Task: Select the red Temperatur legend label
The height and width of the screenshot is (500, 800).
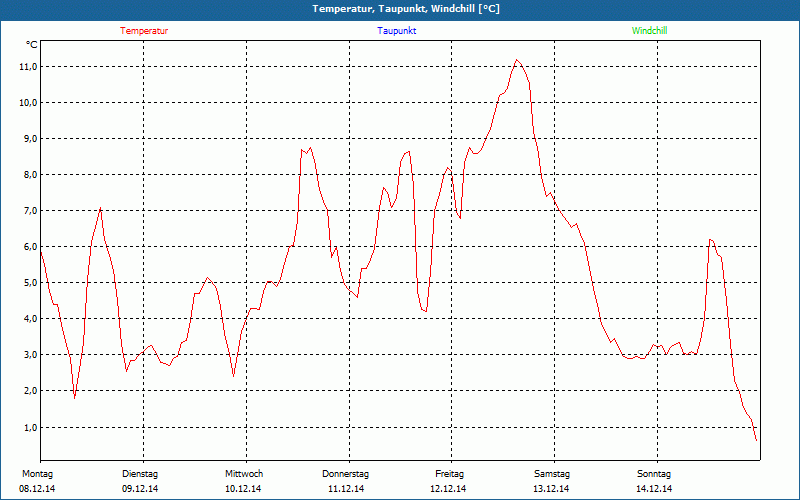Action: (144, 31)
